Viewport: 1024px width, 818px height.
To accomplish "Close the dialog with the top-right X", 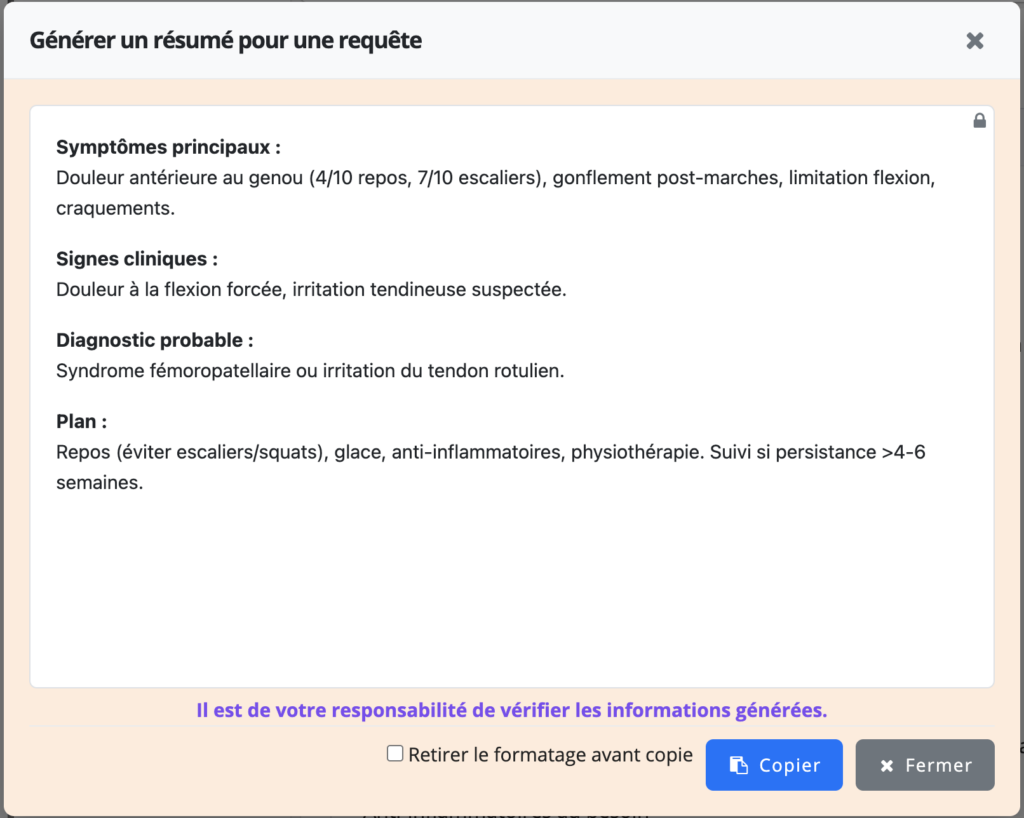I will pos(974,41).
